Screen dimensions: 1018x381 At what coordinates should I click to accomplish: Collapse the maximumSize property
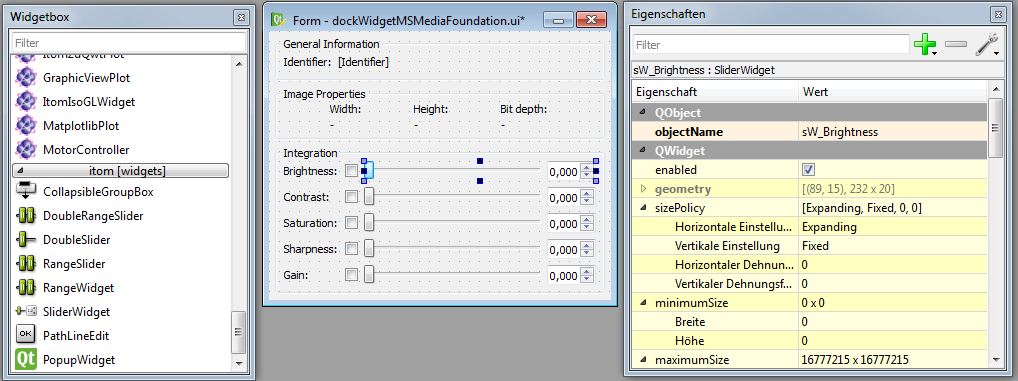click(x=643, y=360)
